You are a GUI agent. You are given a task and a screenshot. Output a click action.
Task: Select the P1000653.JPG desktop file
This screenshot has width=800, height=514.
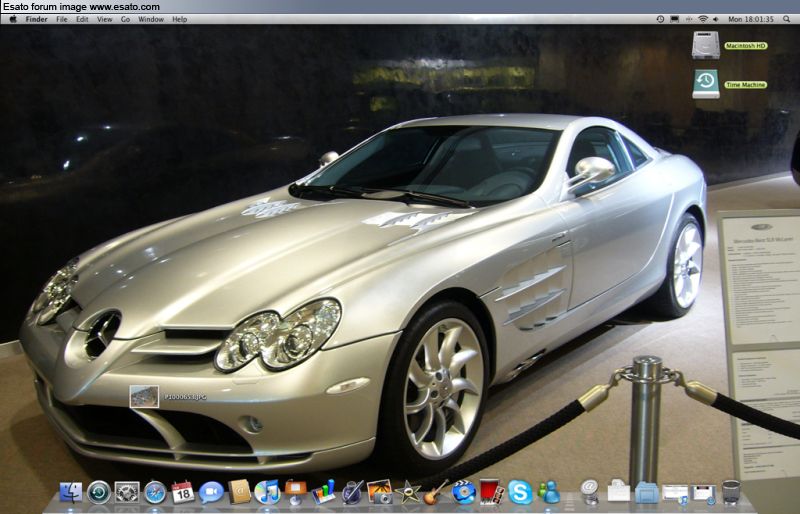coord(144,397)
